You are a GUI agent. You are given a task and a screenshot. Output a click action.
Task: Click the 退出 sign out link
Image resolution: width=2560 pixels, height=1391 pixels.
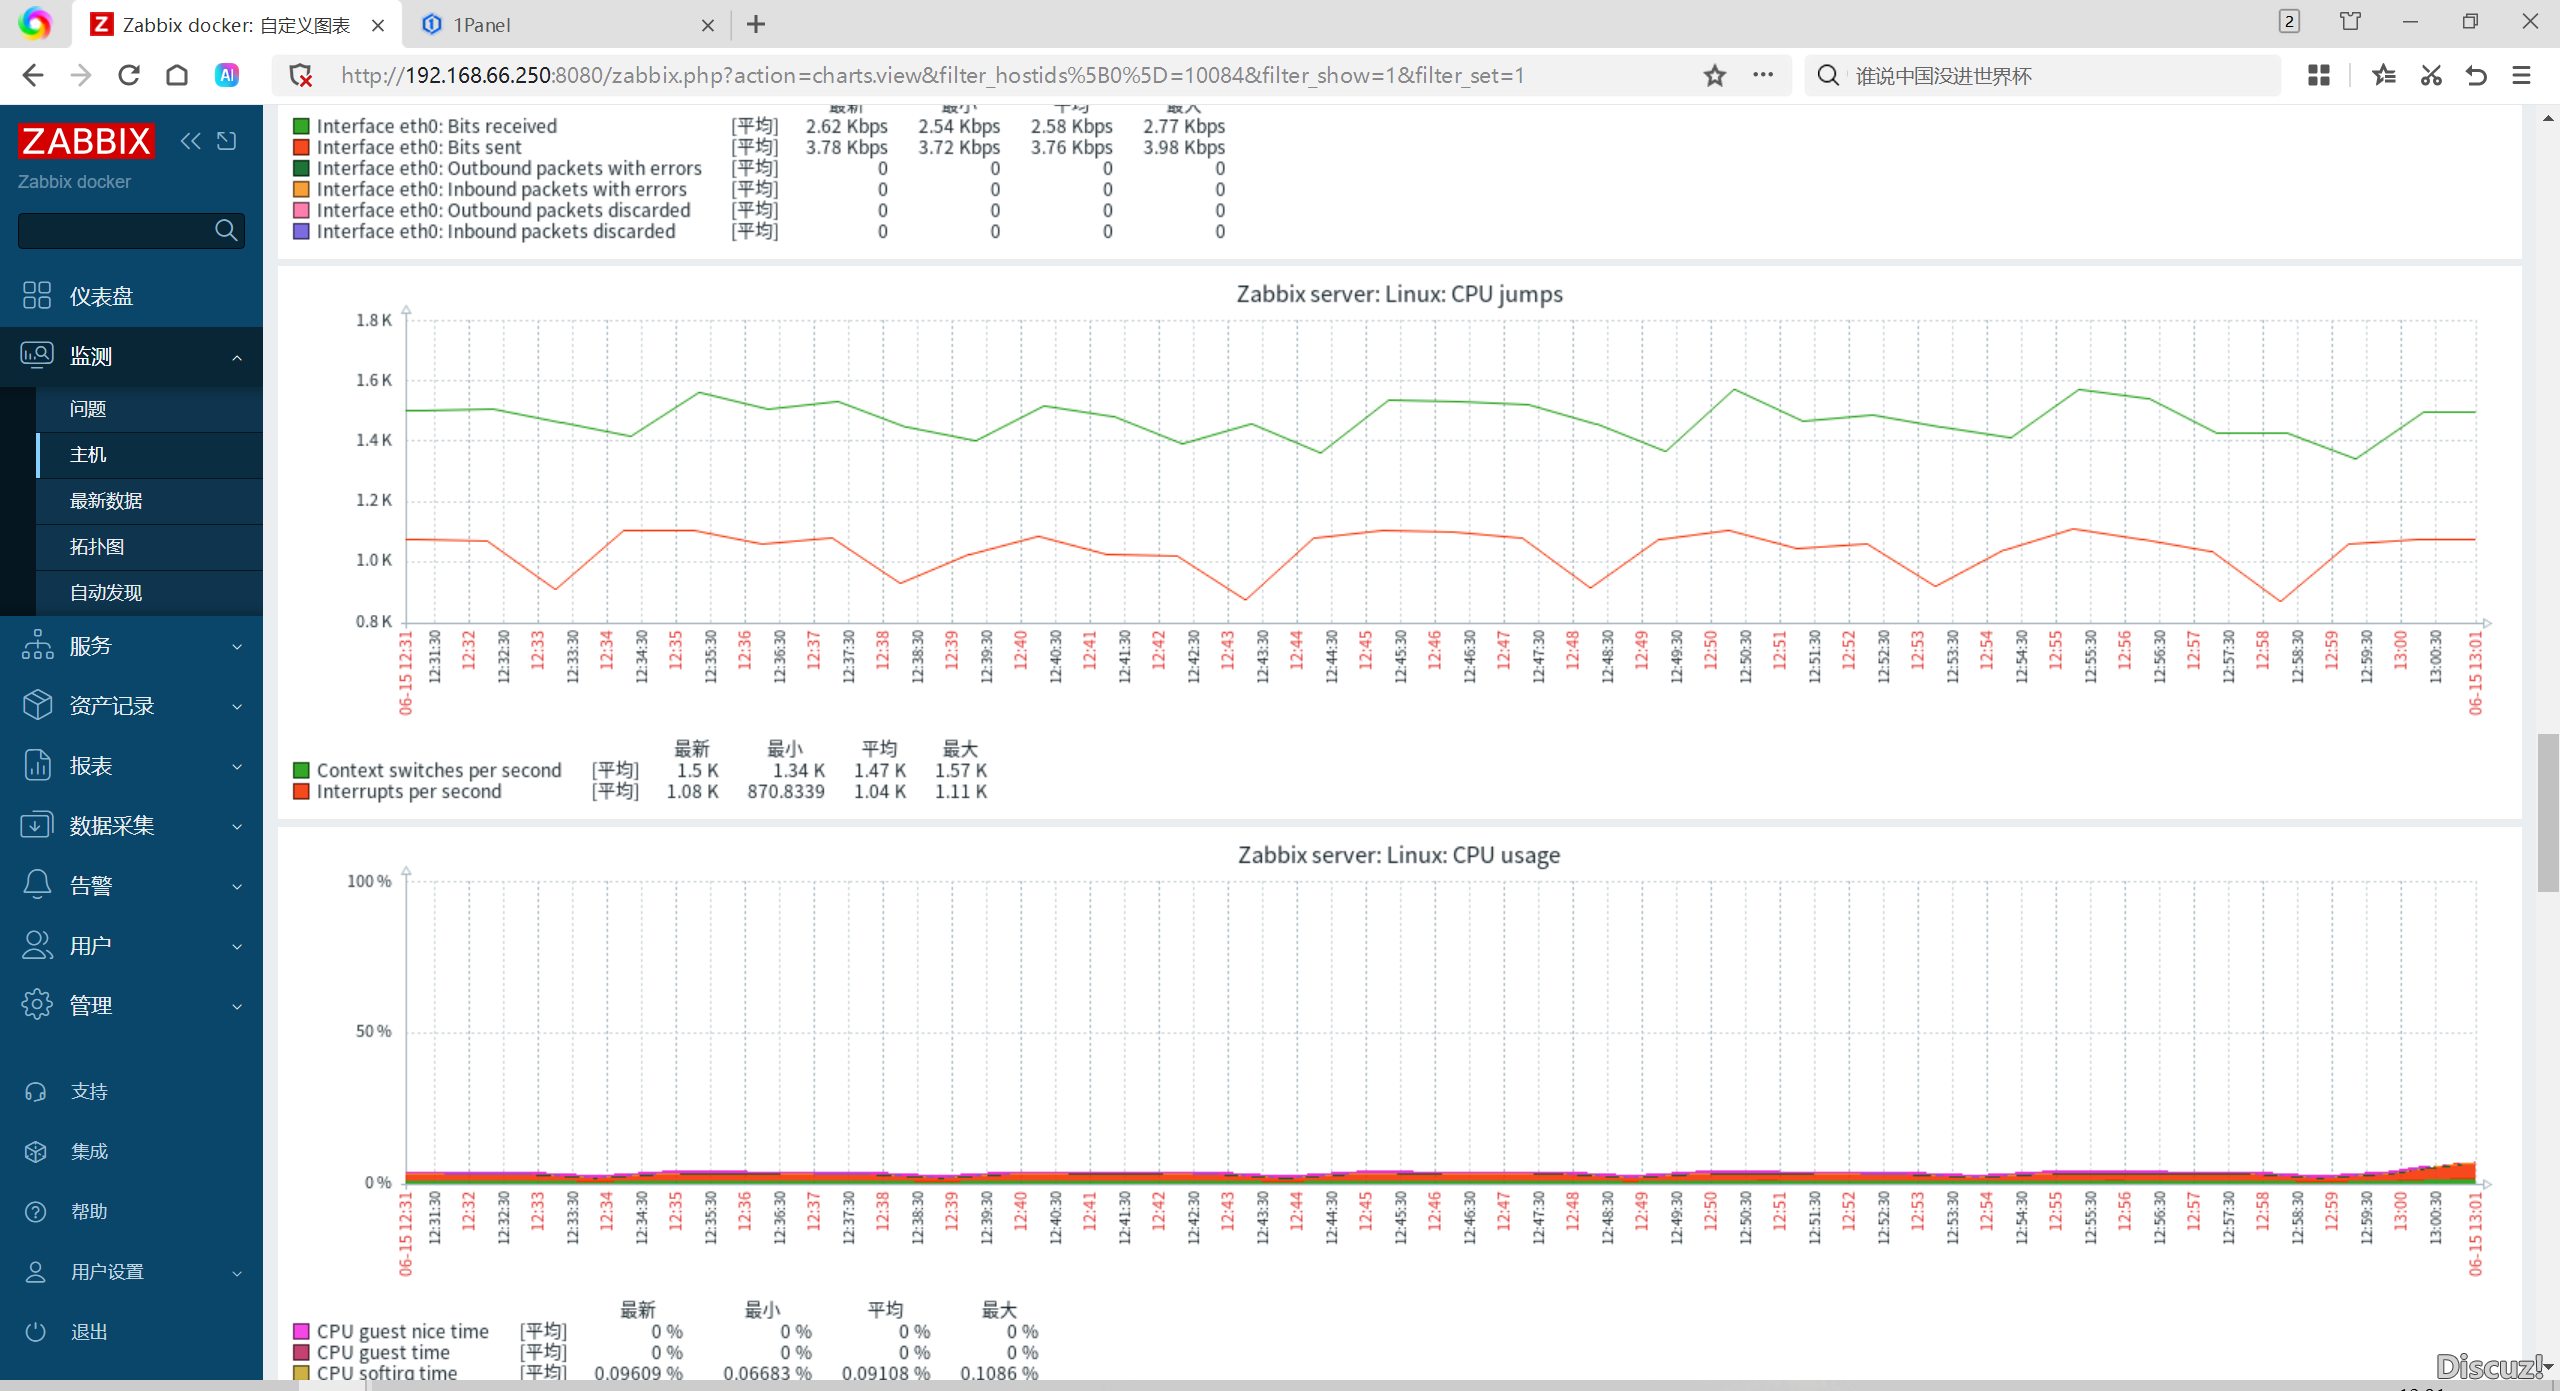(89, 1332)
